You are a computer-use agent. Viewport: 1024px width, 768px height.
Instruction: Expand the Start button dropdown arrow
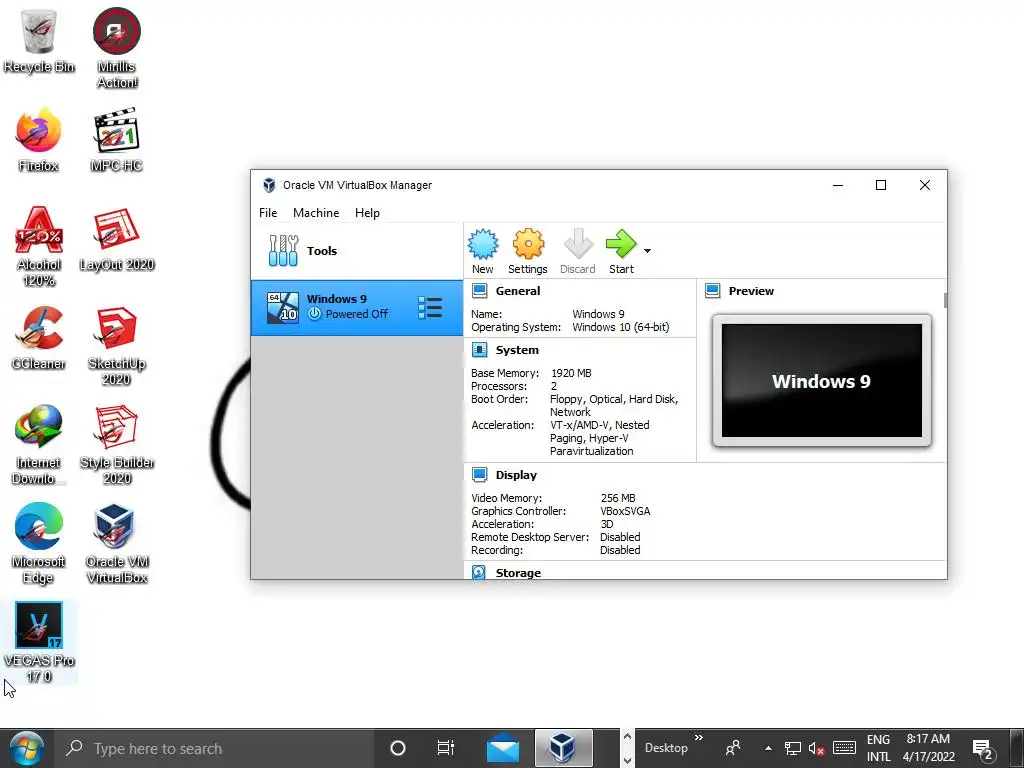click(x=647, y=251)
